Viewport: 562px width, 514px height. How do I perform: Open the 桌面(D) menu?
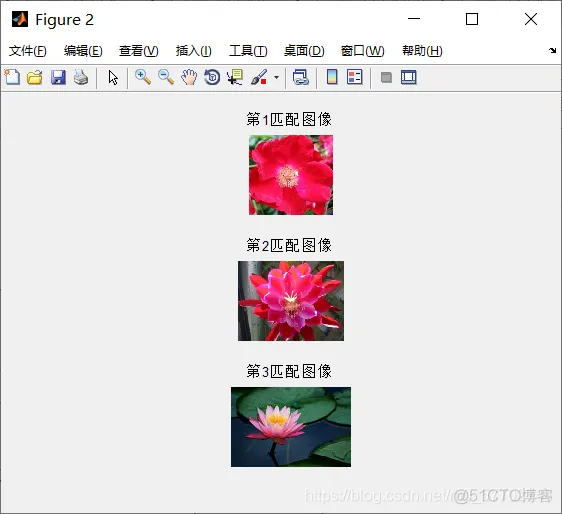click(304, 51)
